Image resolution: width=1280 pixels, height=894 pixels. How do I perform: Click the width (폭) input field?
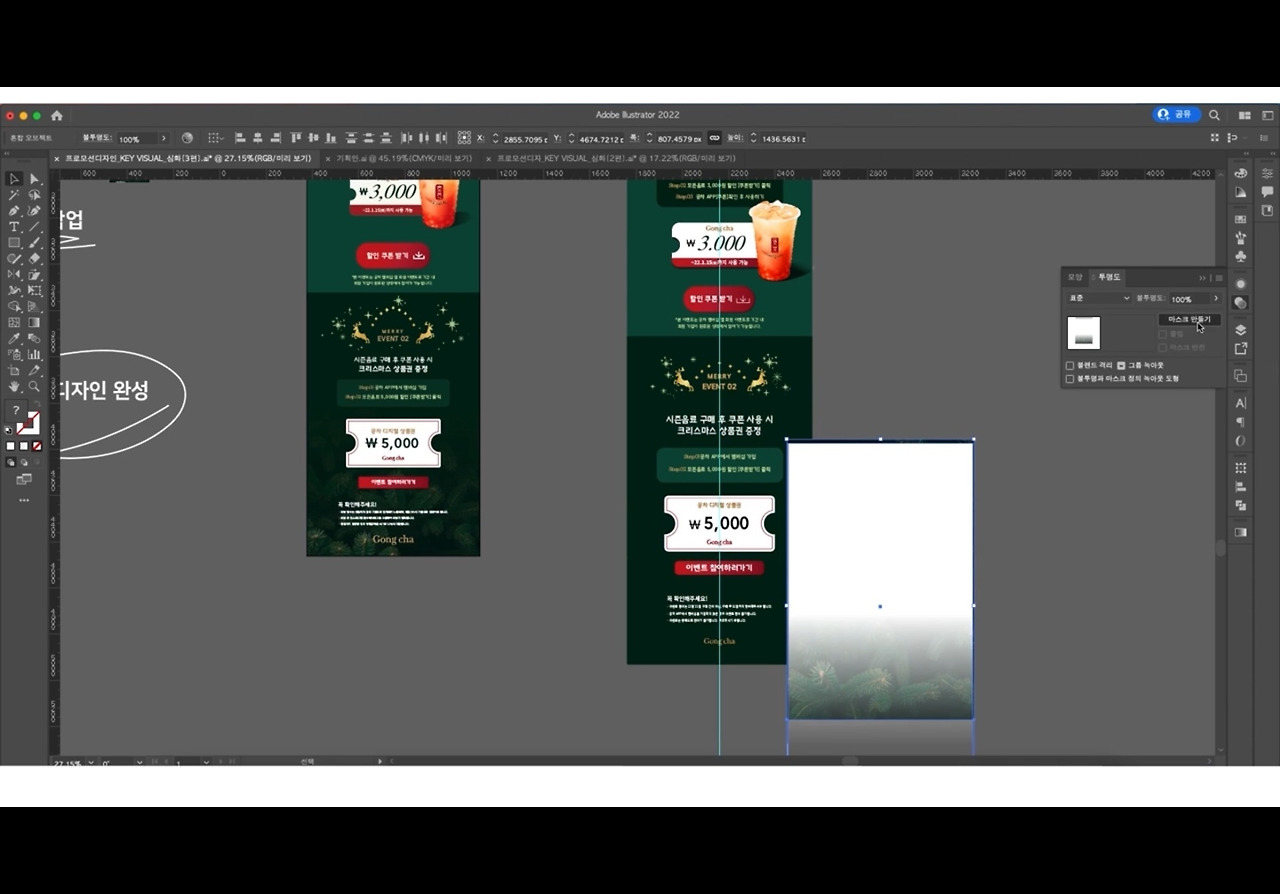click(x=679, y=138)
